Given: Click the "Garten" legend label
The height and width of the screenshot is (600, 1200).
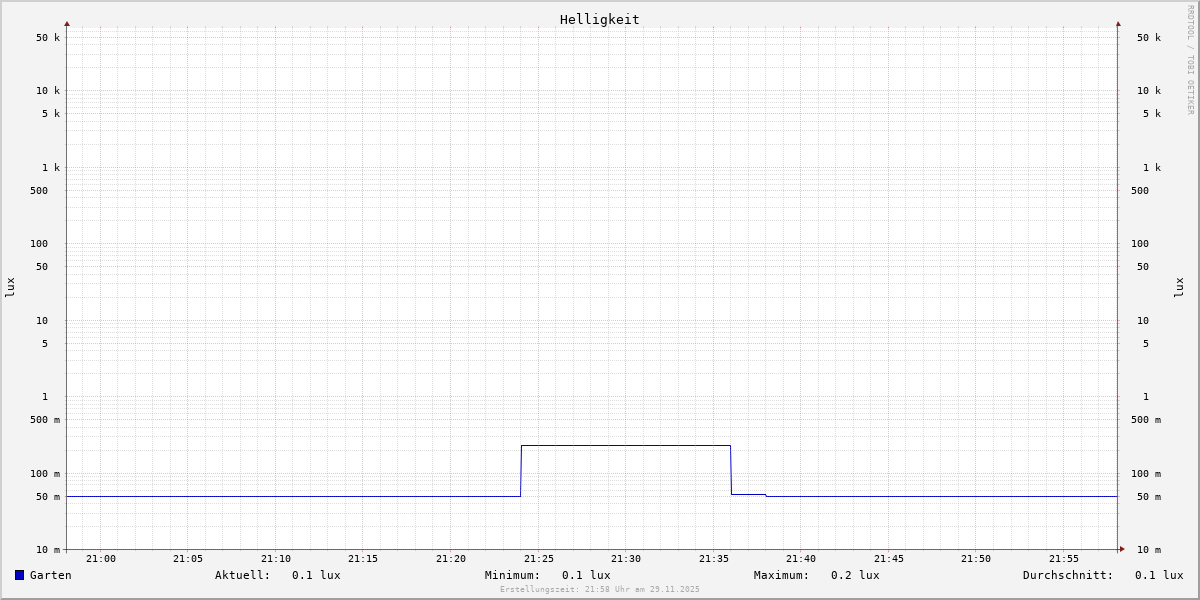Looking at the screenshot, I should point(51,575).
